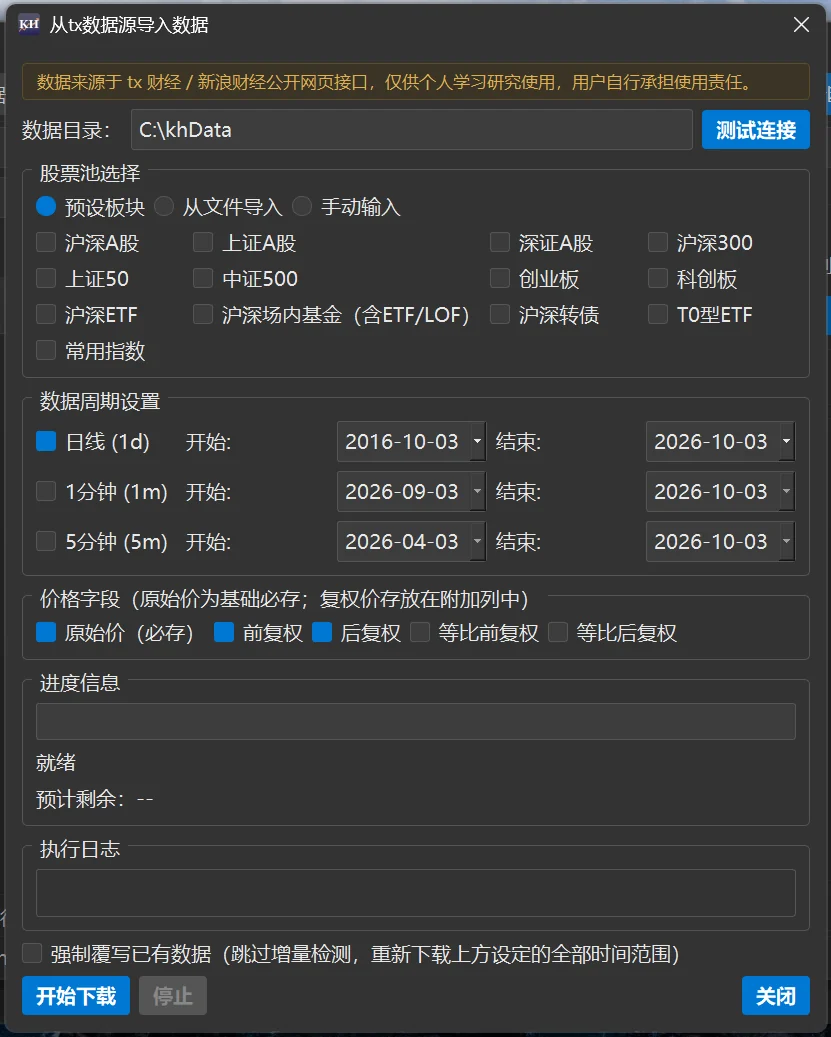The width and height of the screenshot is (831, 1037).
Task: Enable the 1分钟 (1m) period checkbox
Action: pyautogui.click(x=46, y=491)
